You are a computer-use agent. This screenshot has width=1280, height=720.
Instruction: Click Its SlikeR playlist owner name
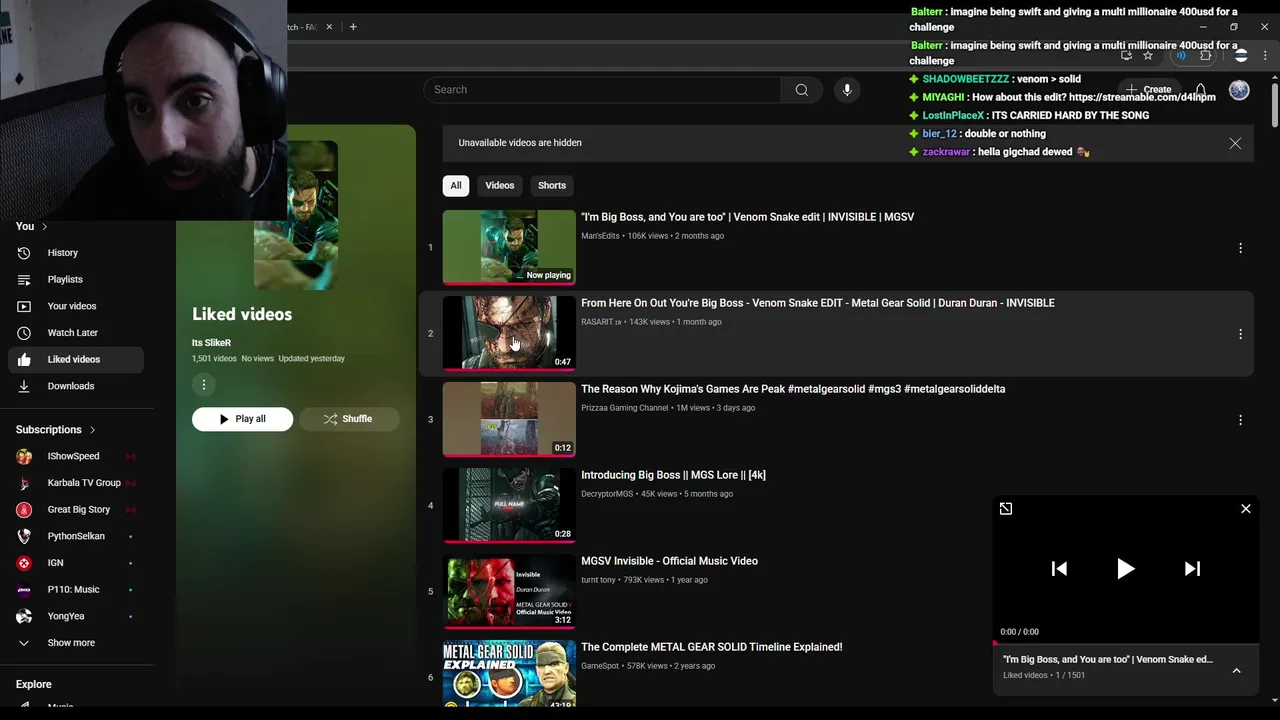coord(211,343)
